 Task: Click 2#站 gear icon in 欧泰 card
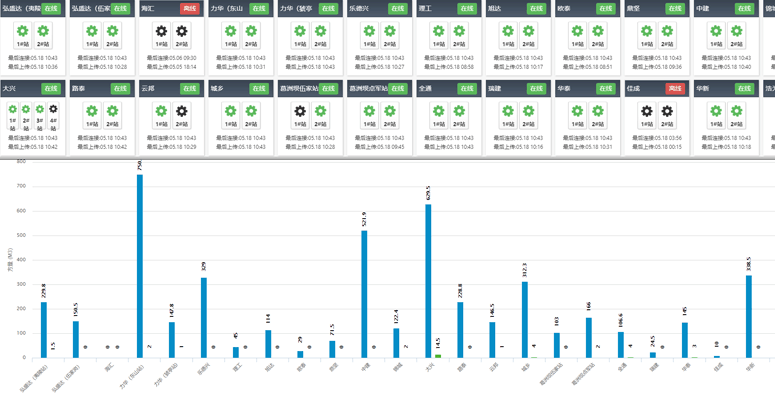click(x=598, y=32)
